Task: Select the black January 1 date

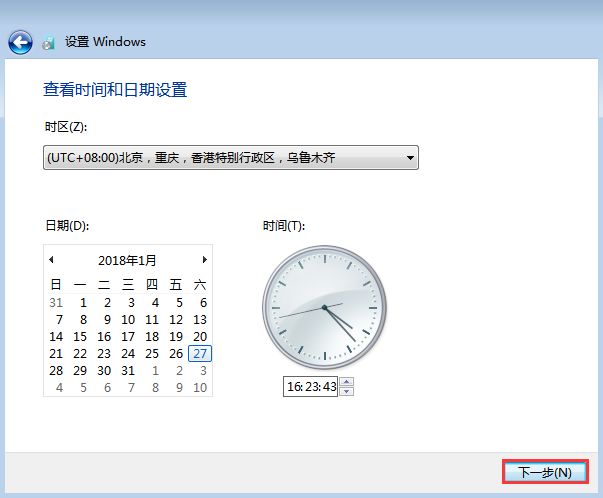Action: [x=83, y=303]
